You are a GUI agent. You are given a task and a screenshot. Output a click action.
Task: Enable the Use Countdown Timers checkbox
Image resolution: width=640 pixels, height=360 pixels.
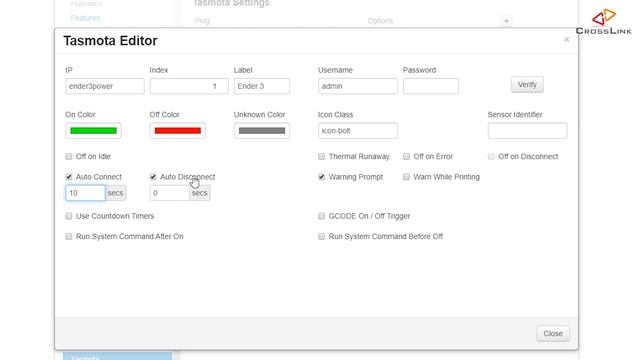[69, 216]
